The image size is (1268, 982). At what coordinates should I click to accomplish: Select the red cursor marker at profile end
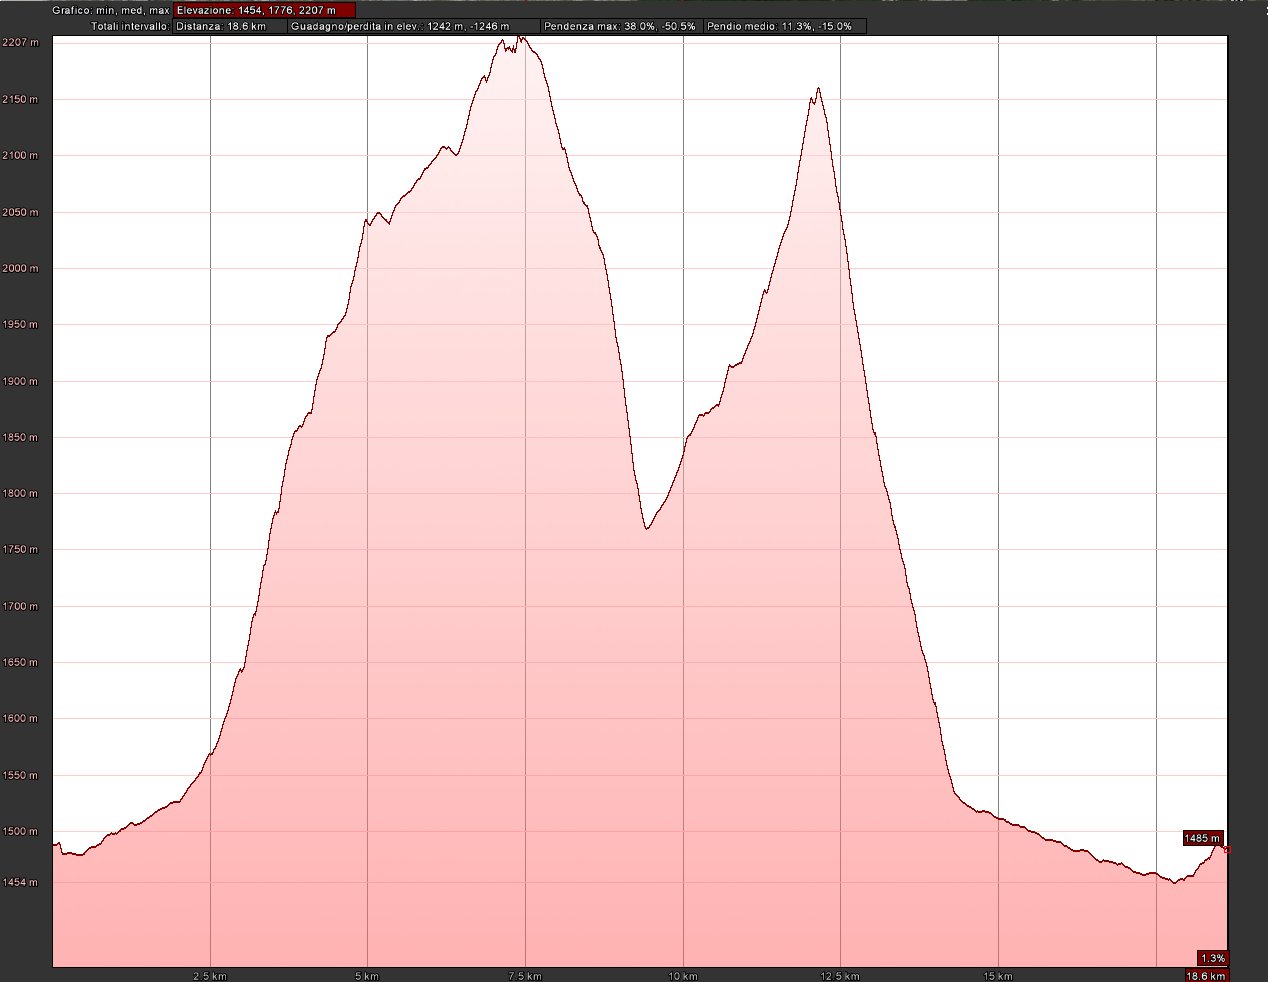[x=1226, y=850]
